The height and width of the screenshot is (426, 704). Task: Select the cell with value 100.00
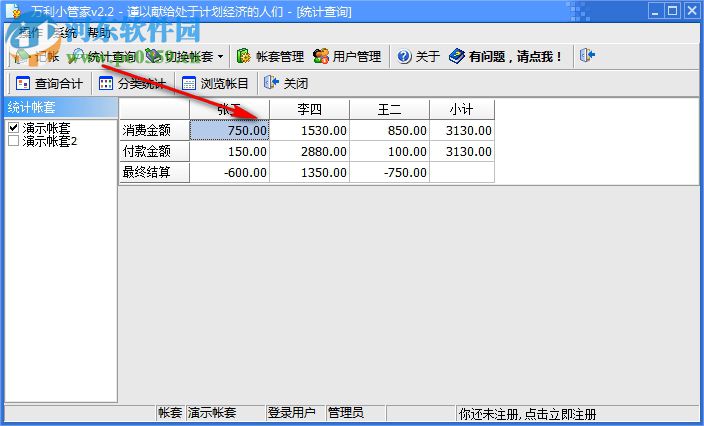click(x=389, y=151)
